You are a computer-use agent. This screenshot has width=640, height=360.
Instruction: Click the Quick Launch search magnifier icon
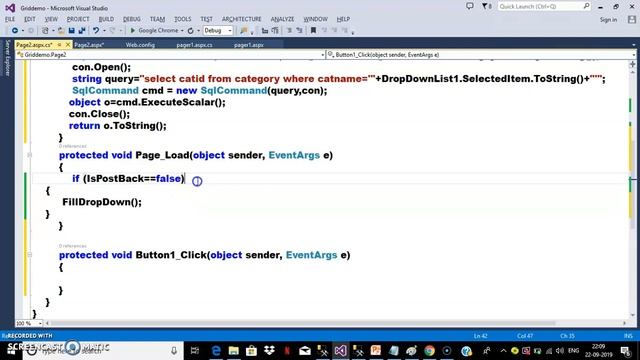586,6
